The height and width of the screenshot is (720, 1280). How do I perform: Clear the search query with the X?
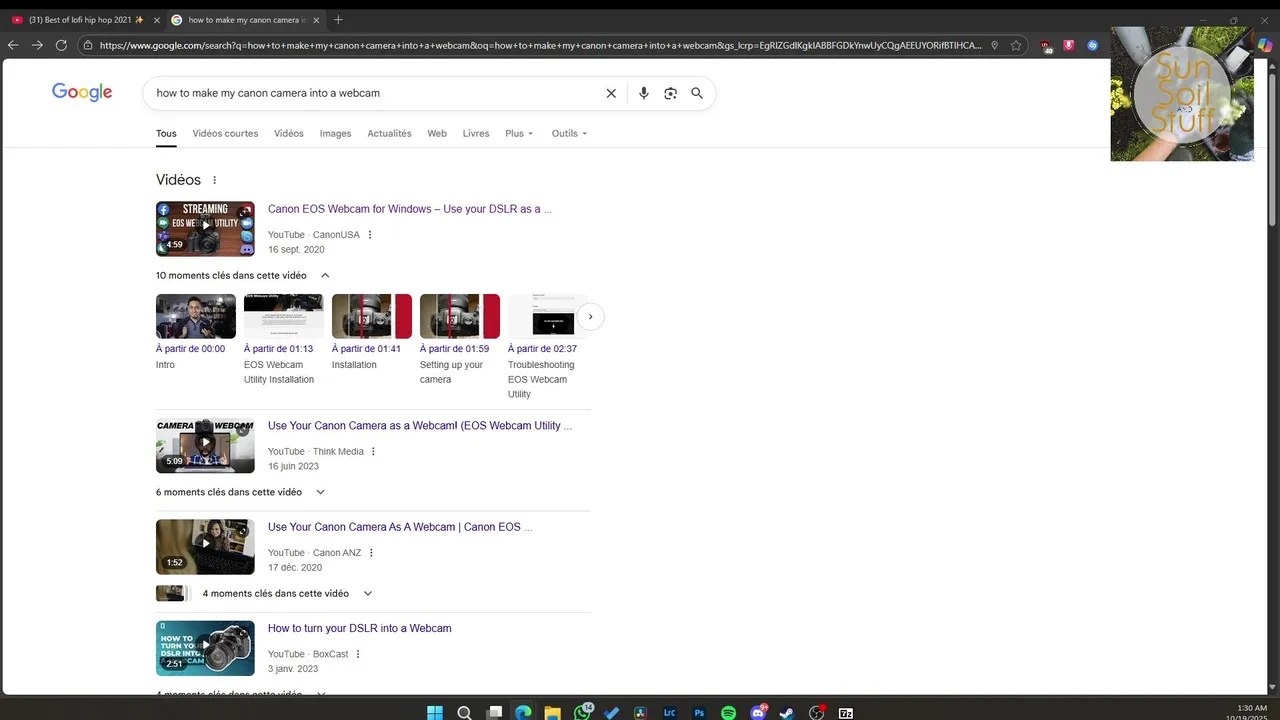[x=611, y=93]
